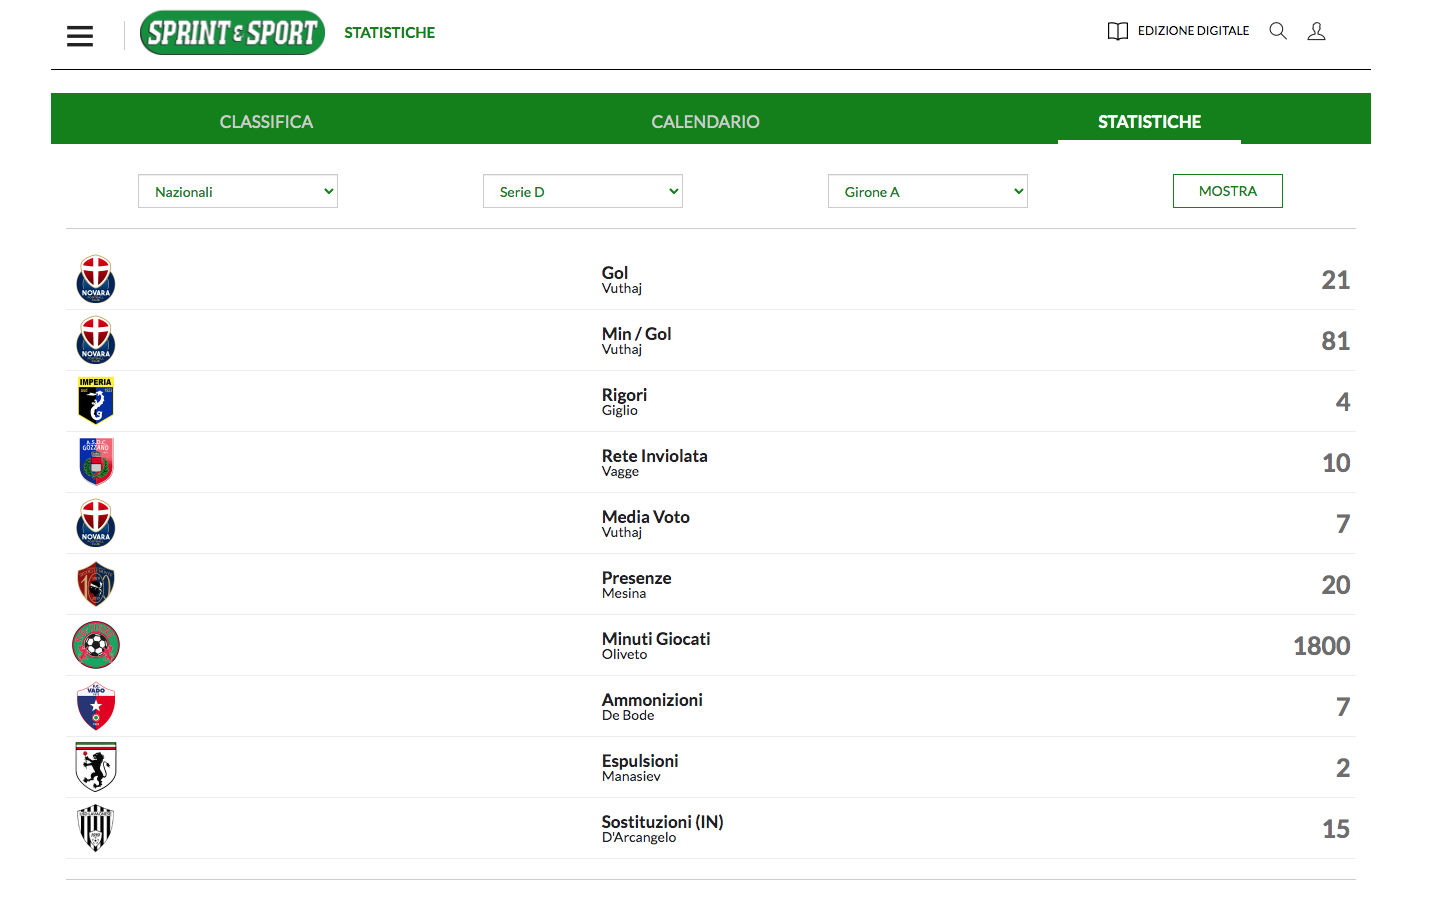Click the Statistiche header link
The width and height of the screenshot is (1429, 911).
[389, 33]
